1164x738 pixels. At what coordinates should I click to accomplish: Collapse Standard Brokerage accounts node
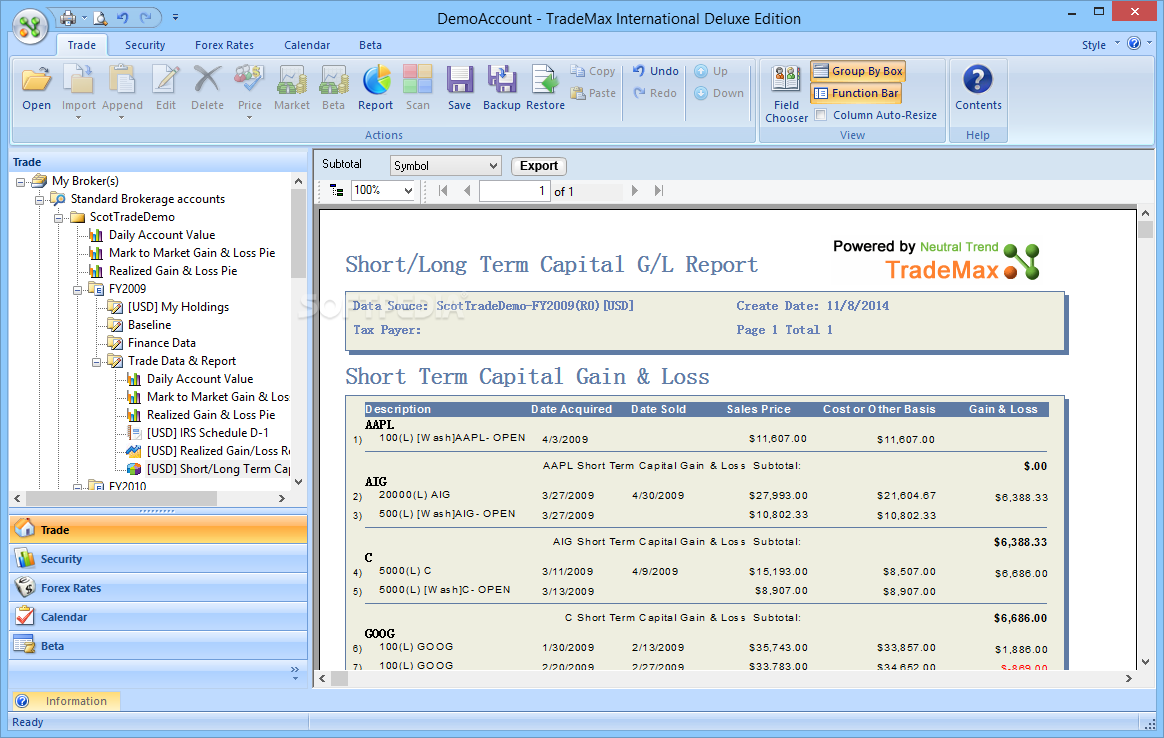point(39,199)
